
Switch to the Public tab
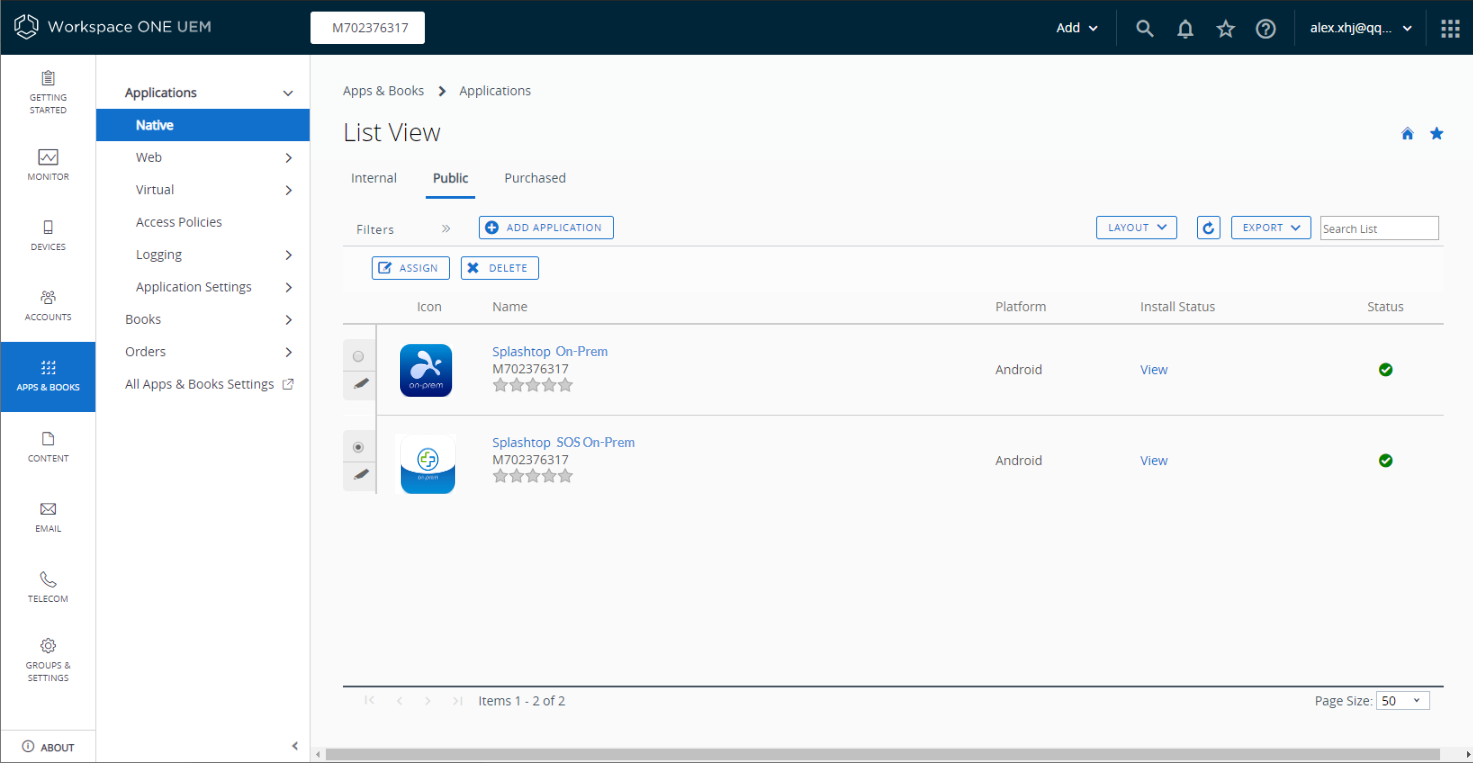(x=450, y=178)
